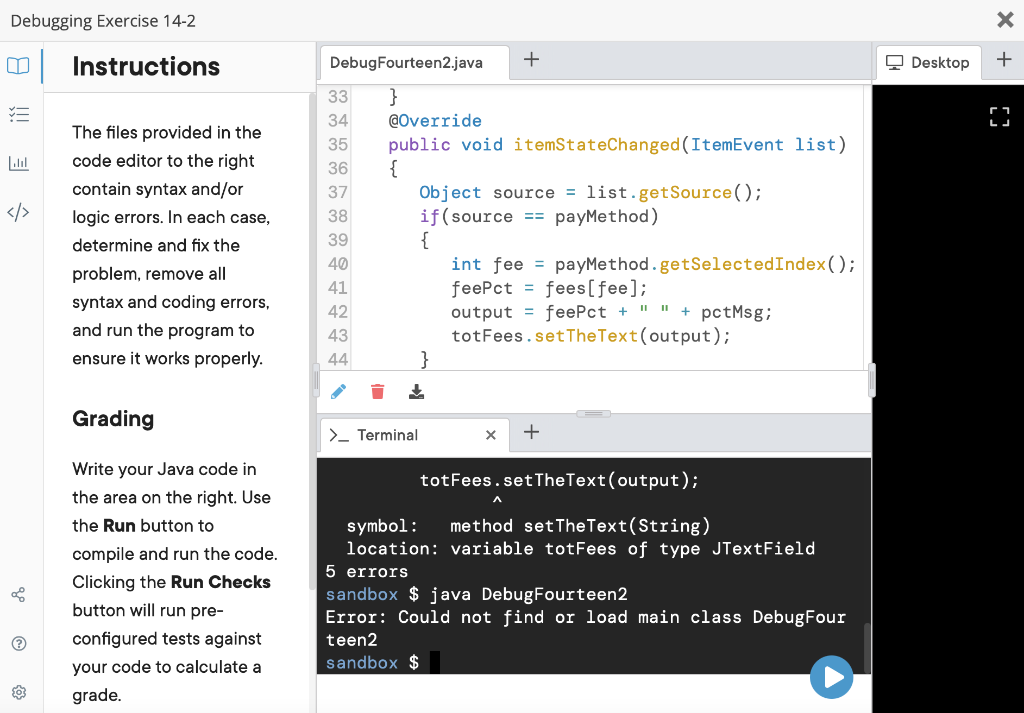Open the Run Checks checklist panel
Screen dimensions: 1024x713
click(18, 114)
